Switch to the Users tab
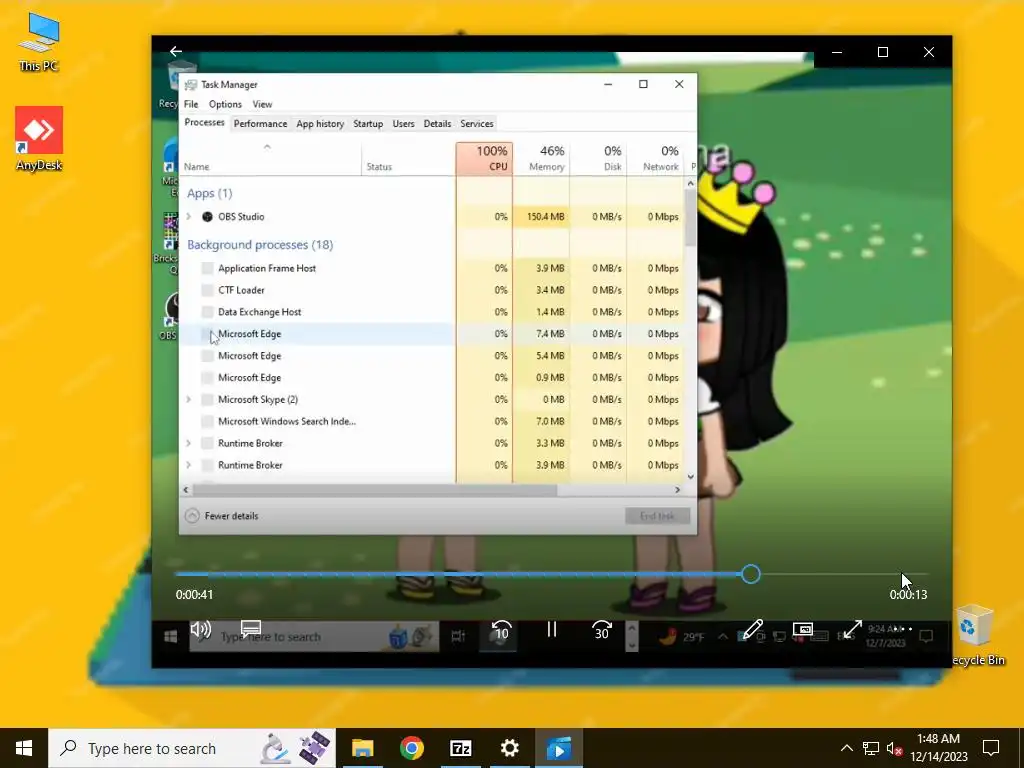 click(403, 123)
